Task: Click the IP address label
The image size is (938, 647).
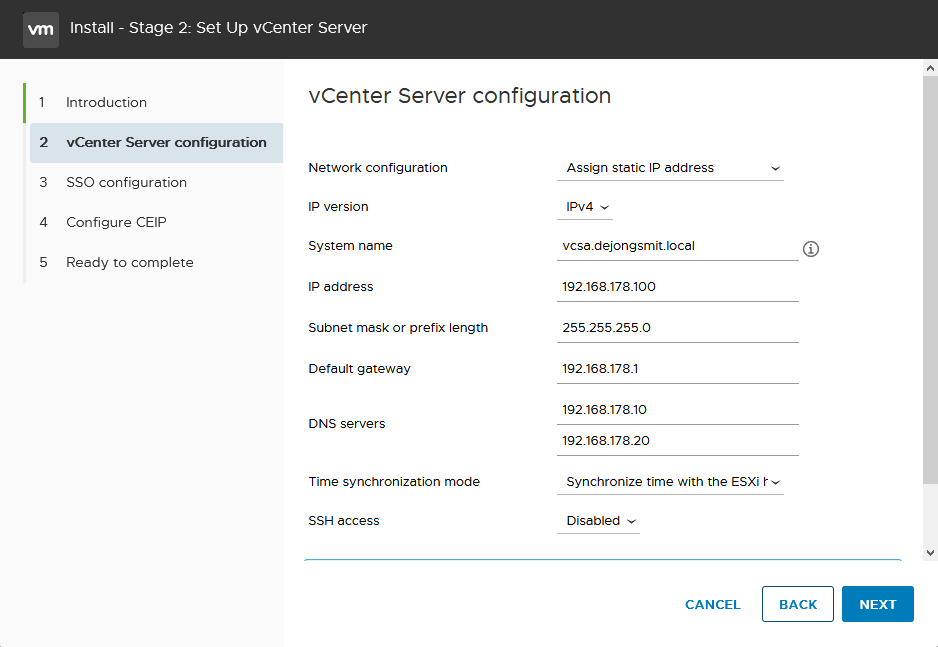Action: click(x=340, y=287)
